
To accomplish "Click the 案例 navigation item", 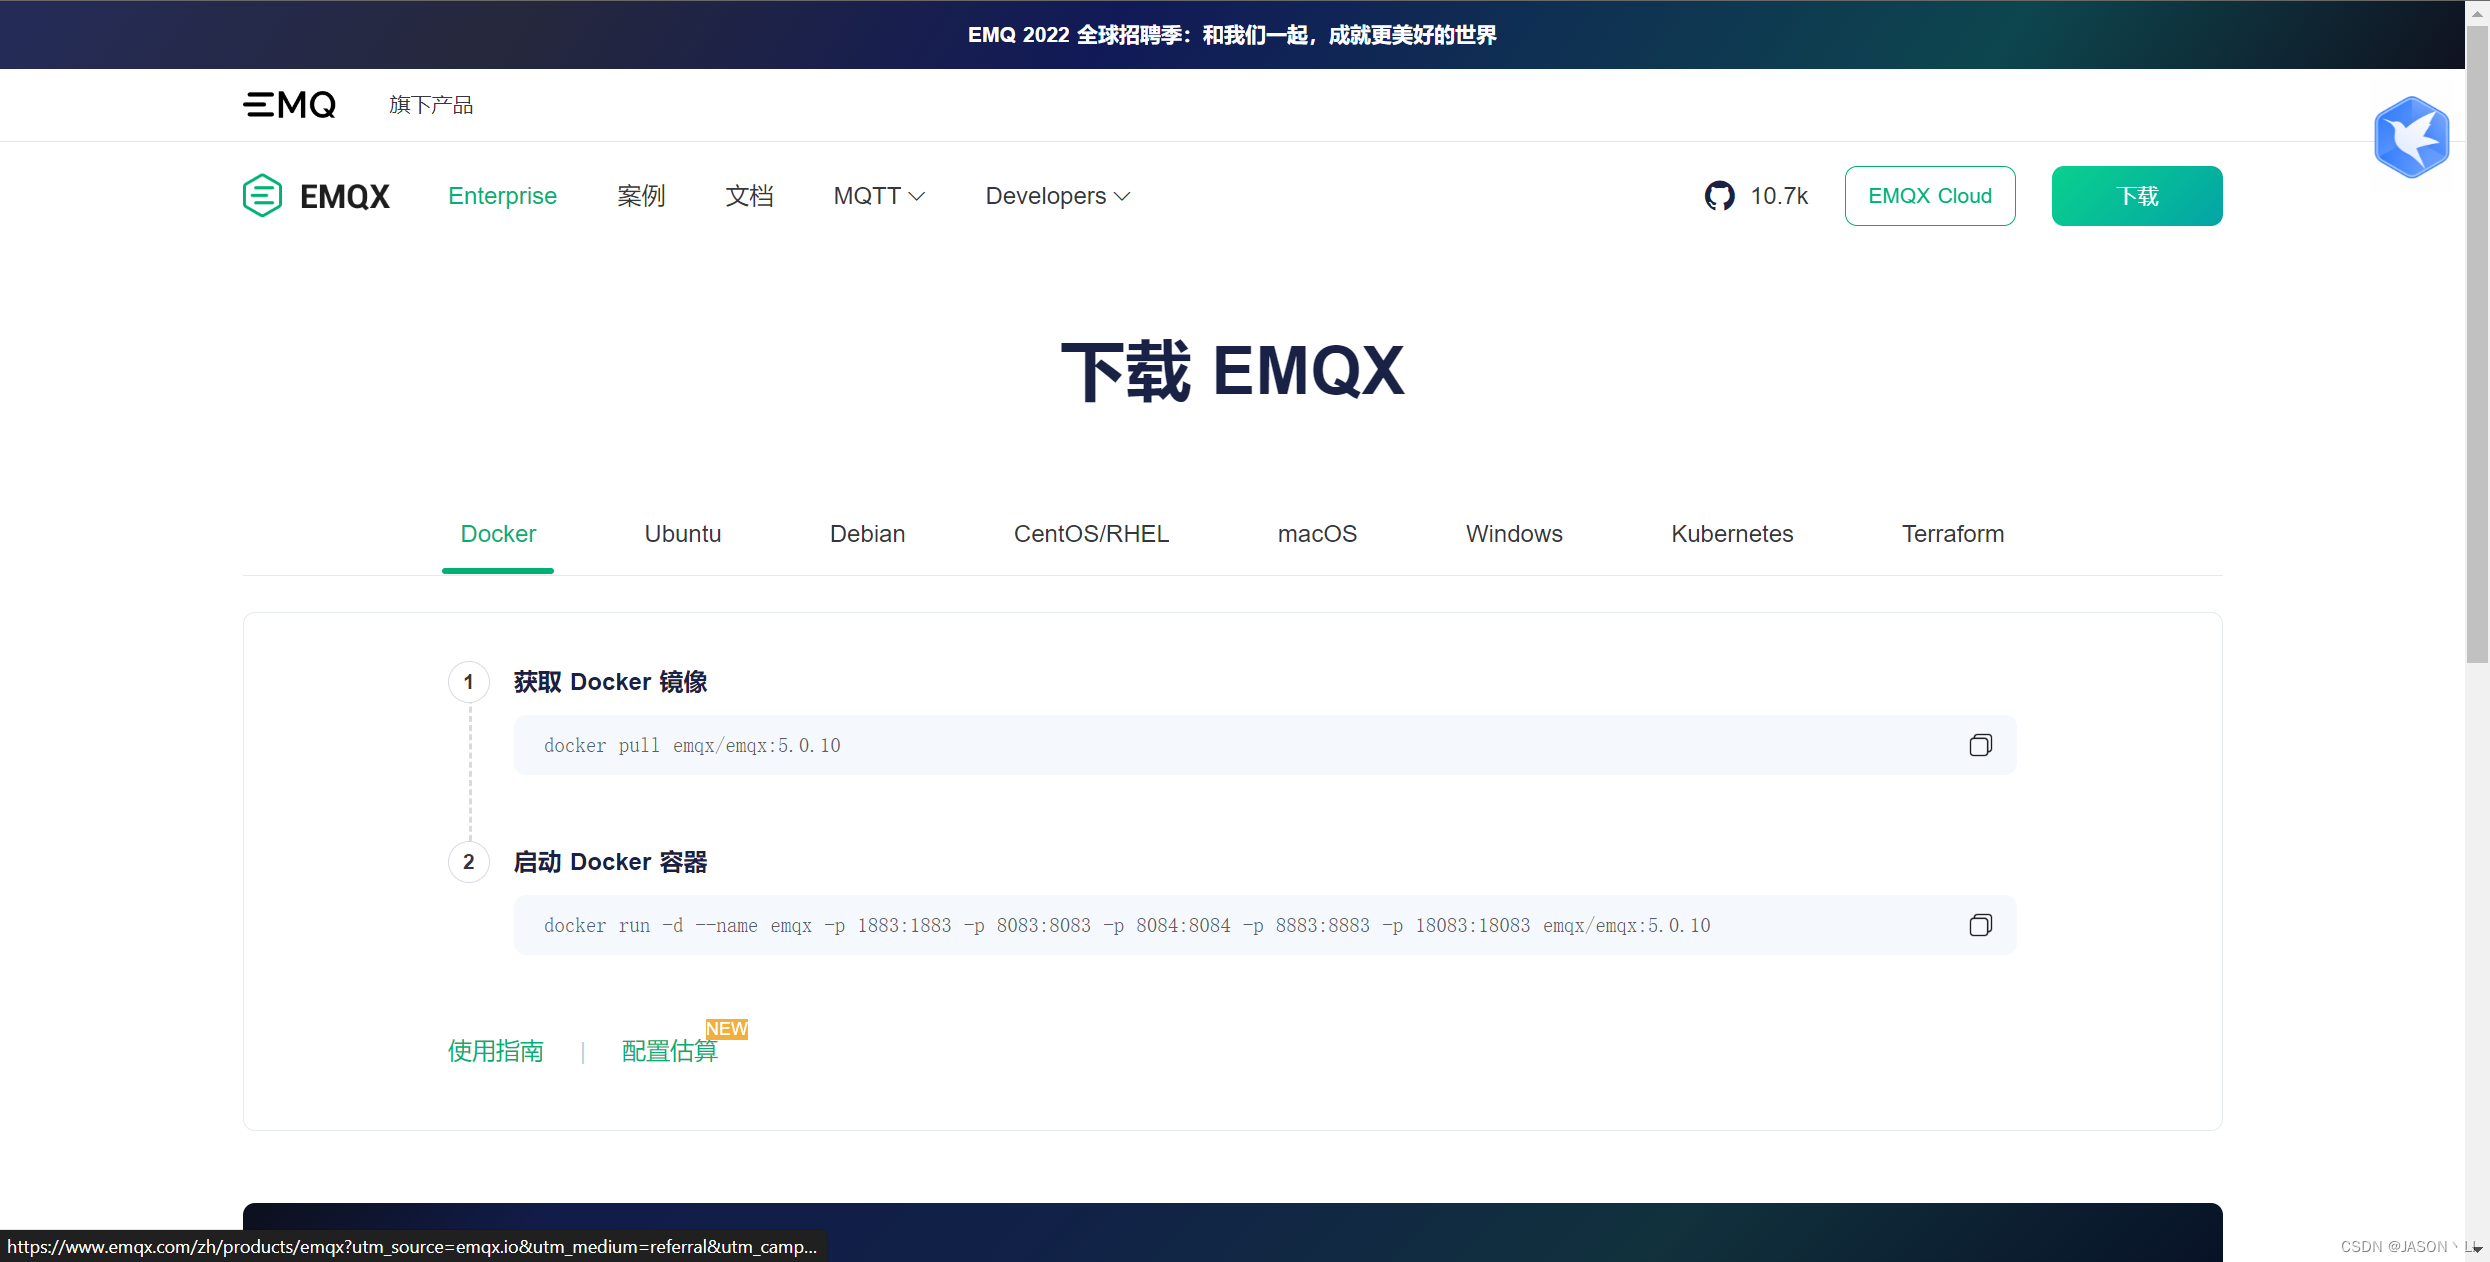I will tap(642, 196).
